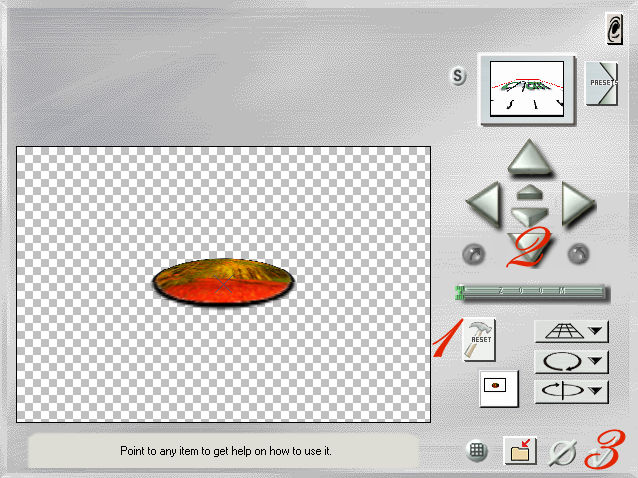Image resolution: width=638 pixels, height=478 pixels.
Task: Click the round grid icon at the bottom
Action: [x=477, y=451]
